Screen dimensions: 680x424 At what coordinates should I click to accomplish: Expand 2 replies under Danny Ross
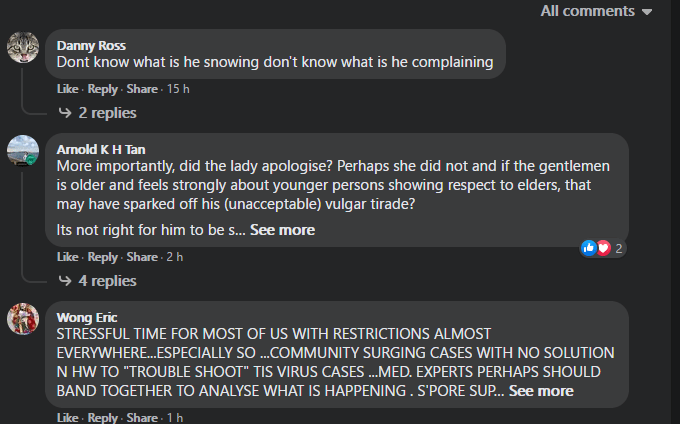pyautogui.click(x=98, y=113)
